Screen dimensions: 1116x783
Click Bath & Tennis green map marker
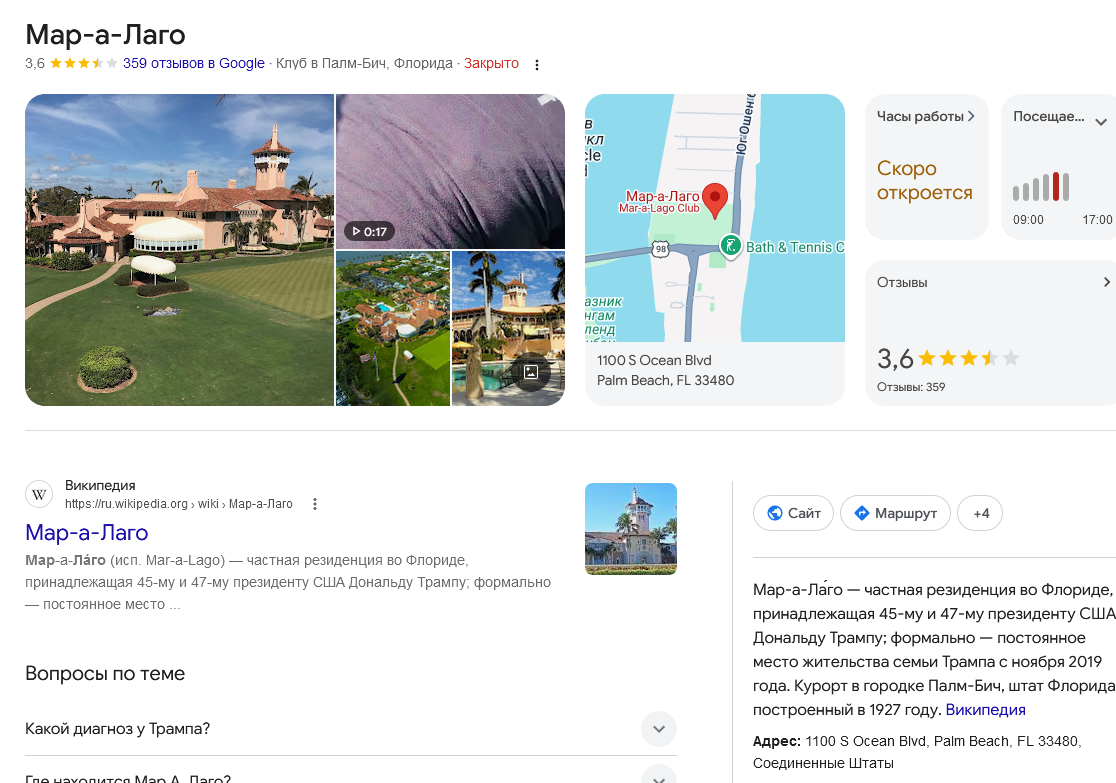pos(730,246)
